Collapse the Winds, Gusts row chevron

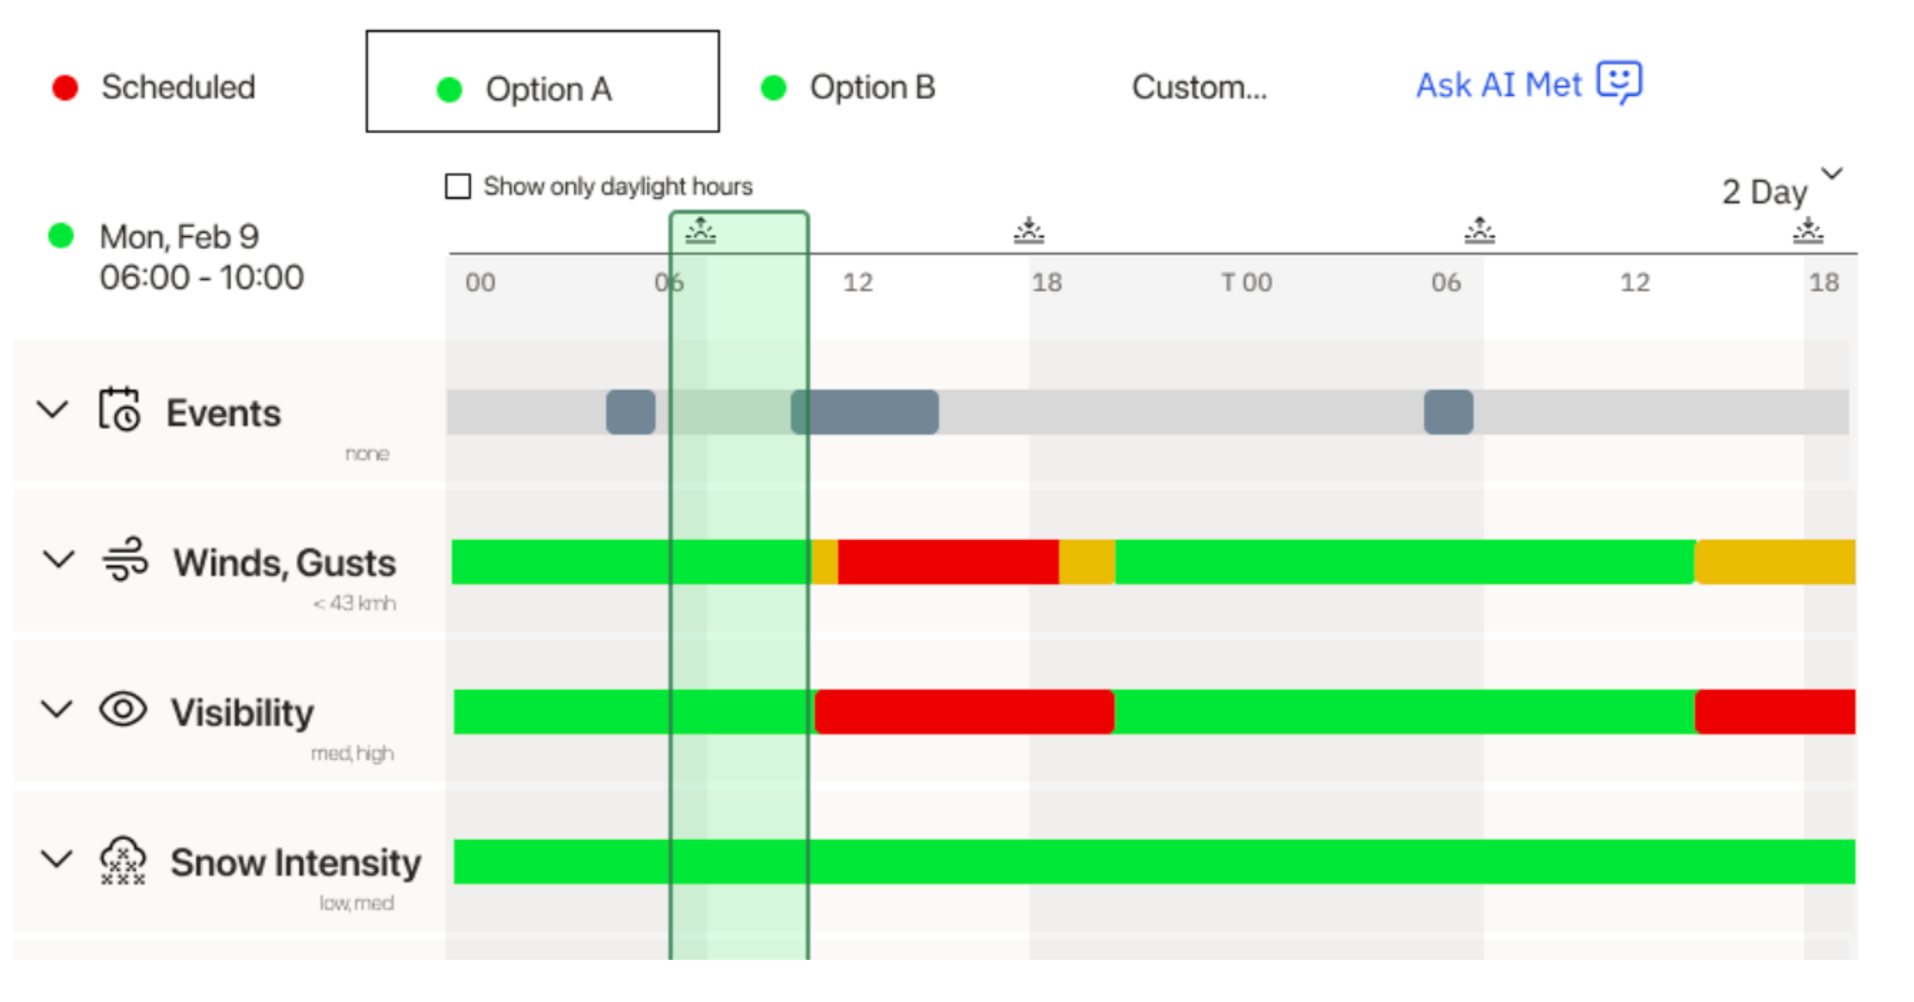point(59,560)
